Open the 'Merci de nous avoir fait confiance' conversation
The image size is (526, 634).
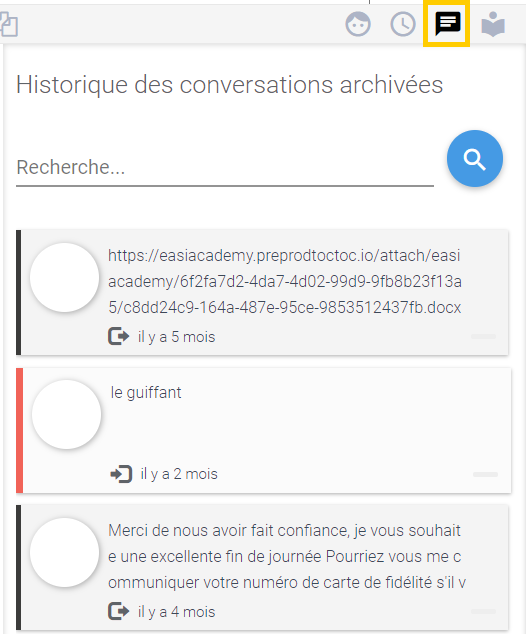pyautogui.click(x=262, y=568)
